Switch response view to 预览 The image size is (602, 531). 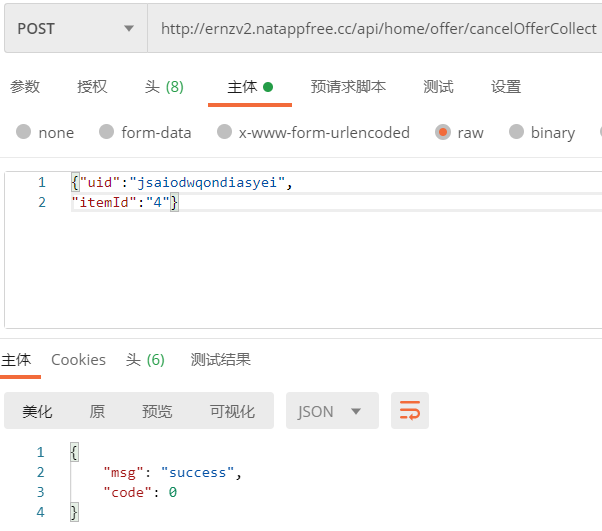click(157, 411)
